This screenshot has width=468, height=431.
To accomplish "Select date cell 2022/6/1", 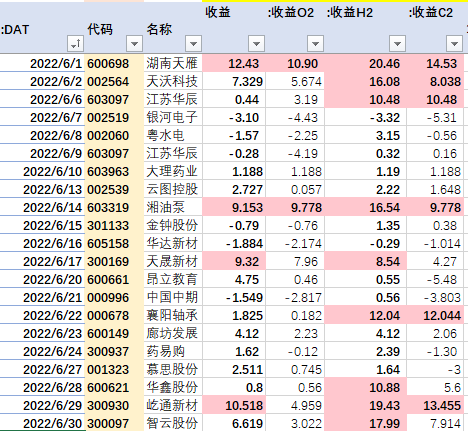I will (42, 63).
